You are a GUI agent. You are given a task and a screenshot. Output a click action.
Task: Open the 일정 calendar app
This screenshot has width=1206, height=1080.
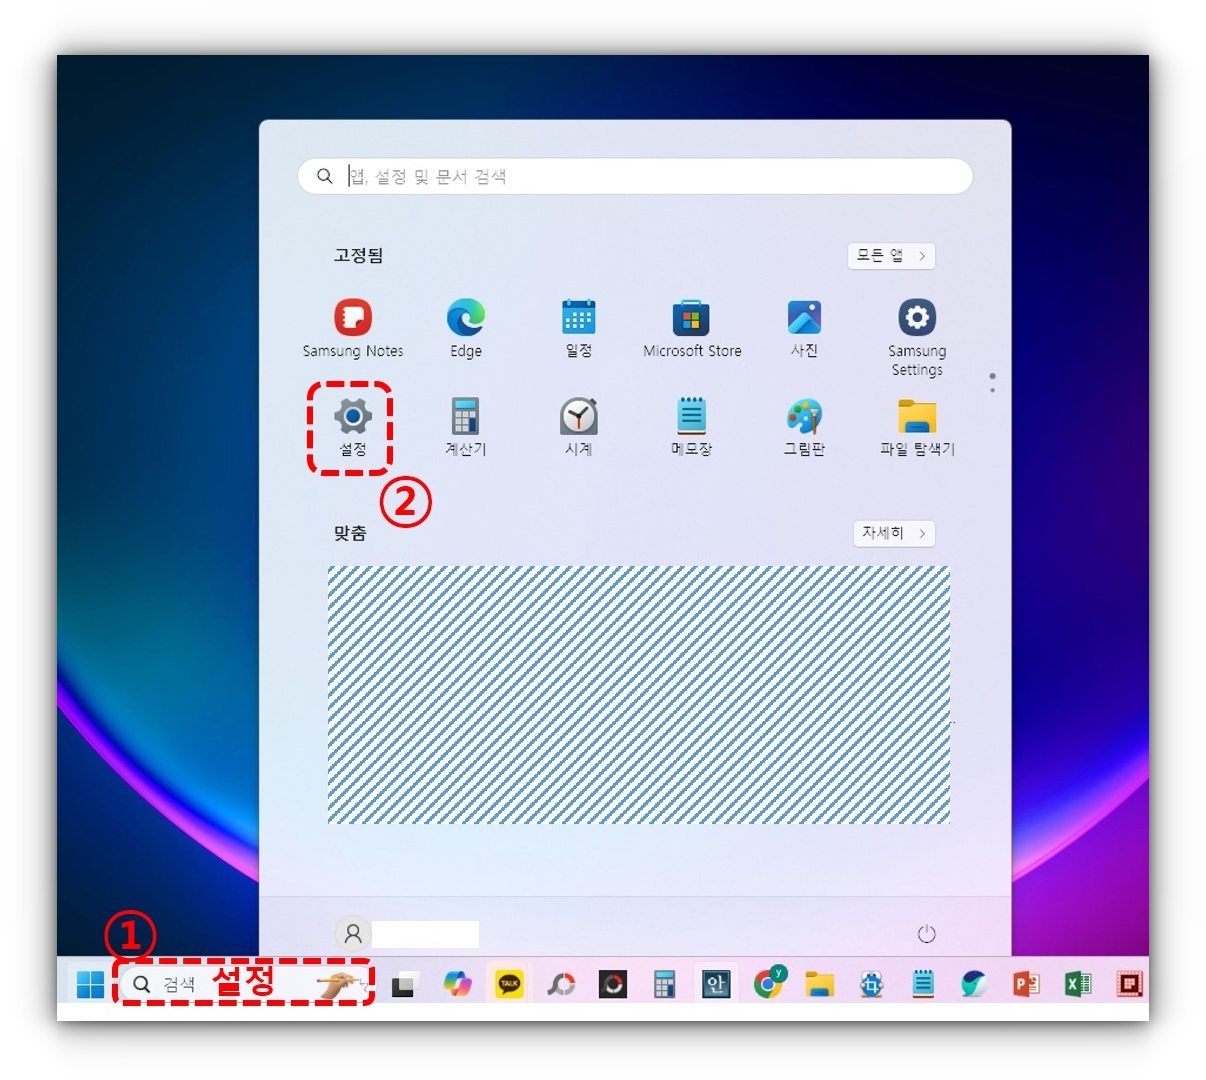(578, 329)
